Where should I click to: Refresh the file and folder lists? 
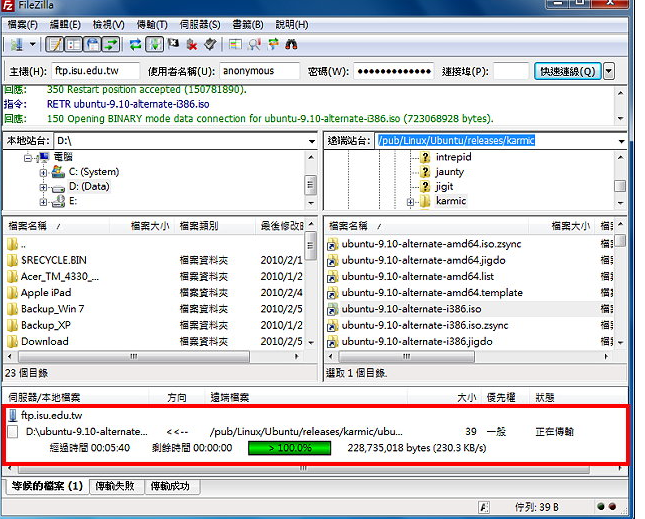click(135, 44)
